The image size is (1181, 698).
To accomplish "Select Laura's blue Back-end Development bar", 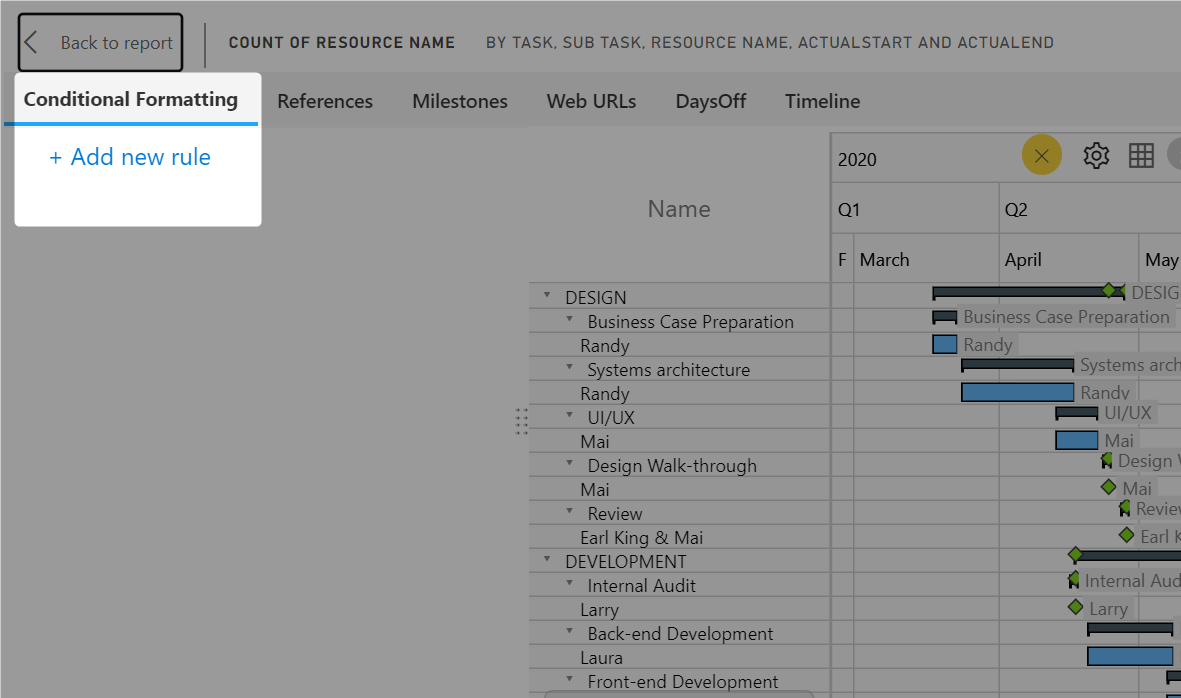I will (1129, 656).
